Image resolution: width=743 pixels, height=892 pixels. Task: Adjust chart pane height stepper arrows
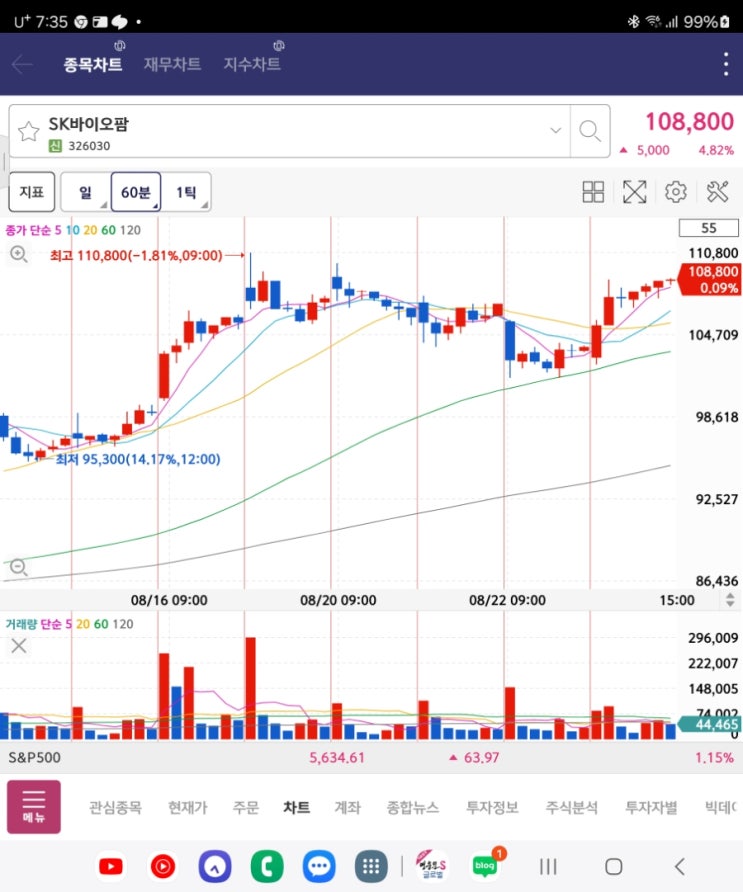[730, 600]
